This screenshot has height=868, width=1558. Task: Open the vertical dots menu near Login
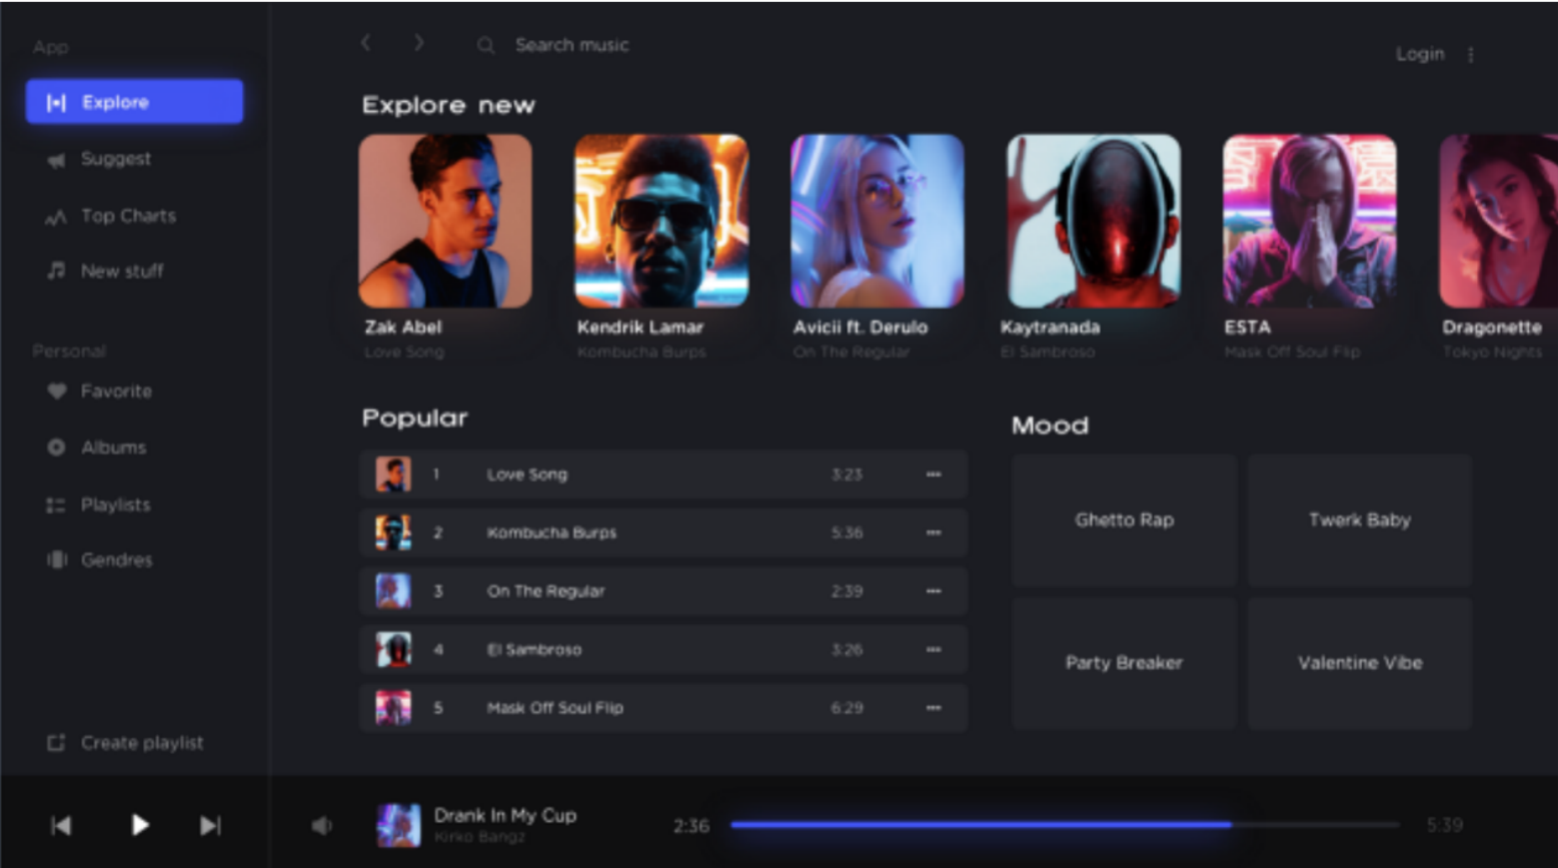point(1471,55)
